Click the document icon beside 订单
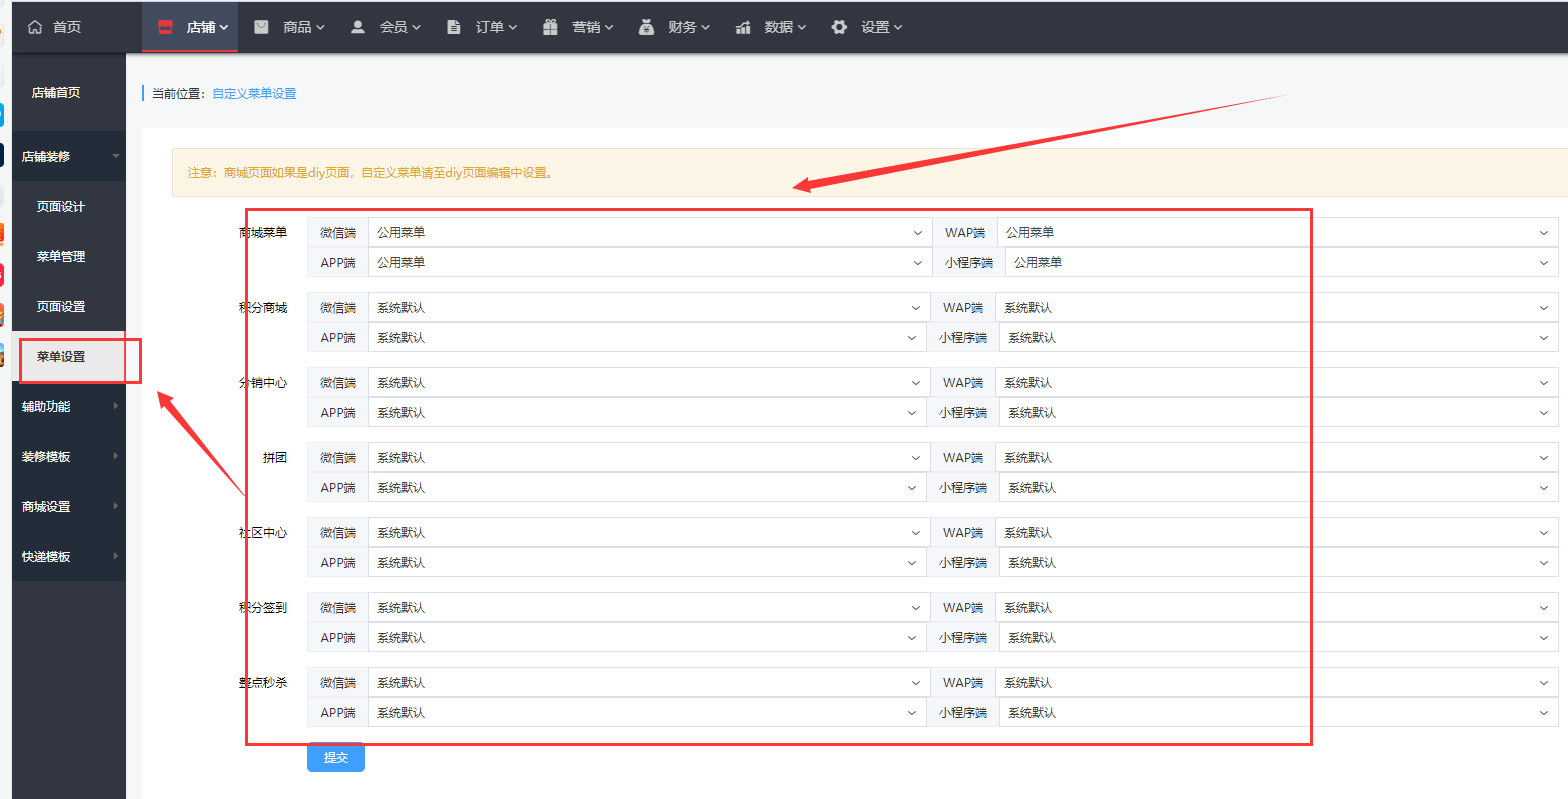The height and width of the screenshot is (799, 1568). click(454, 27)
